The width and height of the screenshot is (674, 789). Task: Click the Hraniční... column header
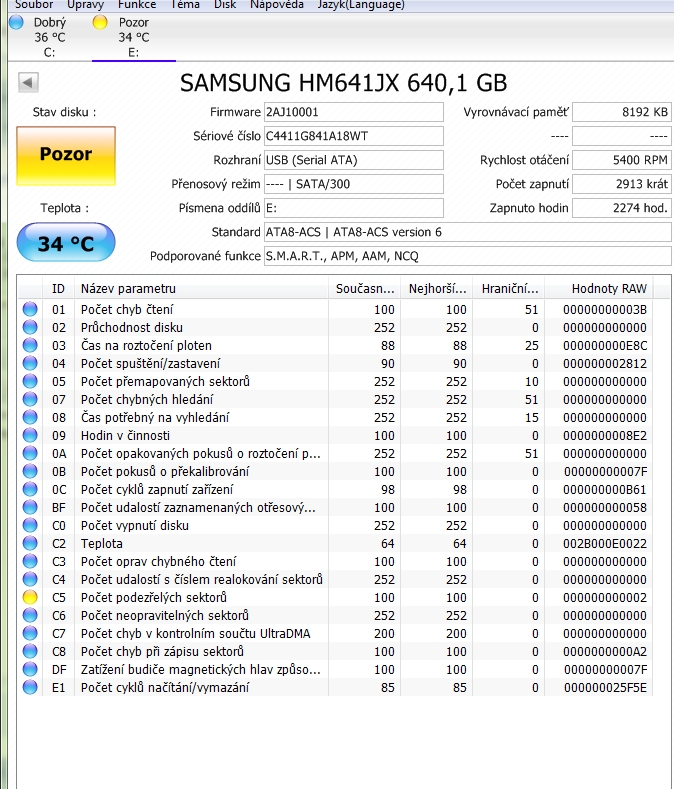click(x=508, y=289)
